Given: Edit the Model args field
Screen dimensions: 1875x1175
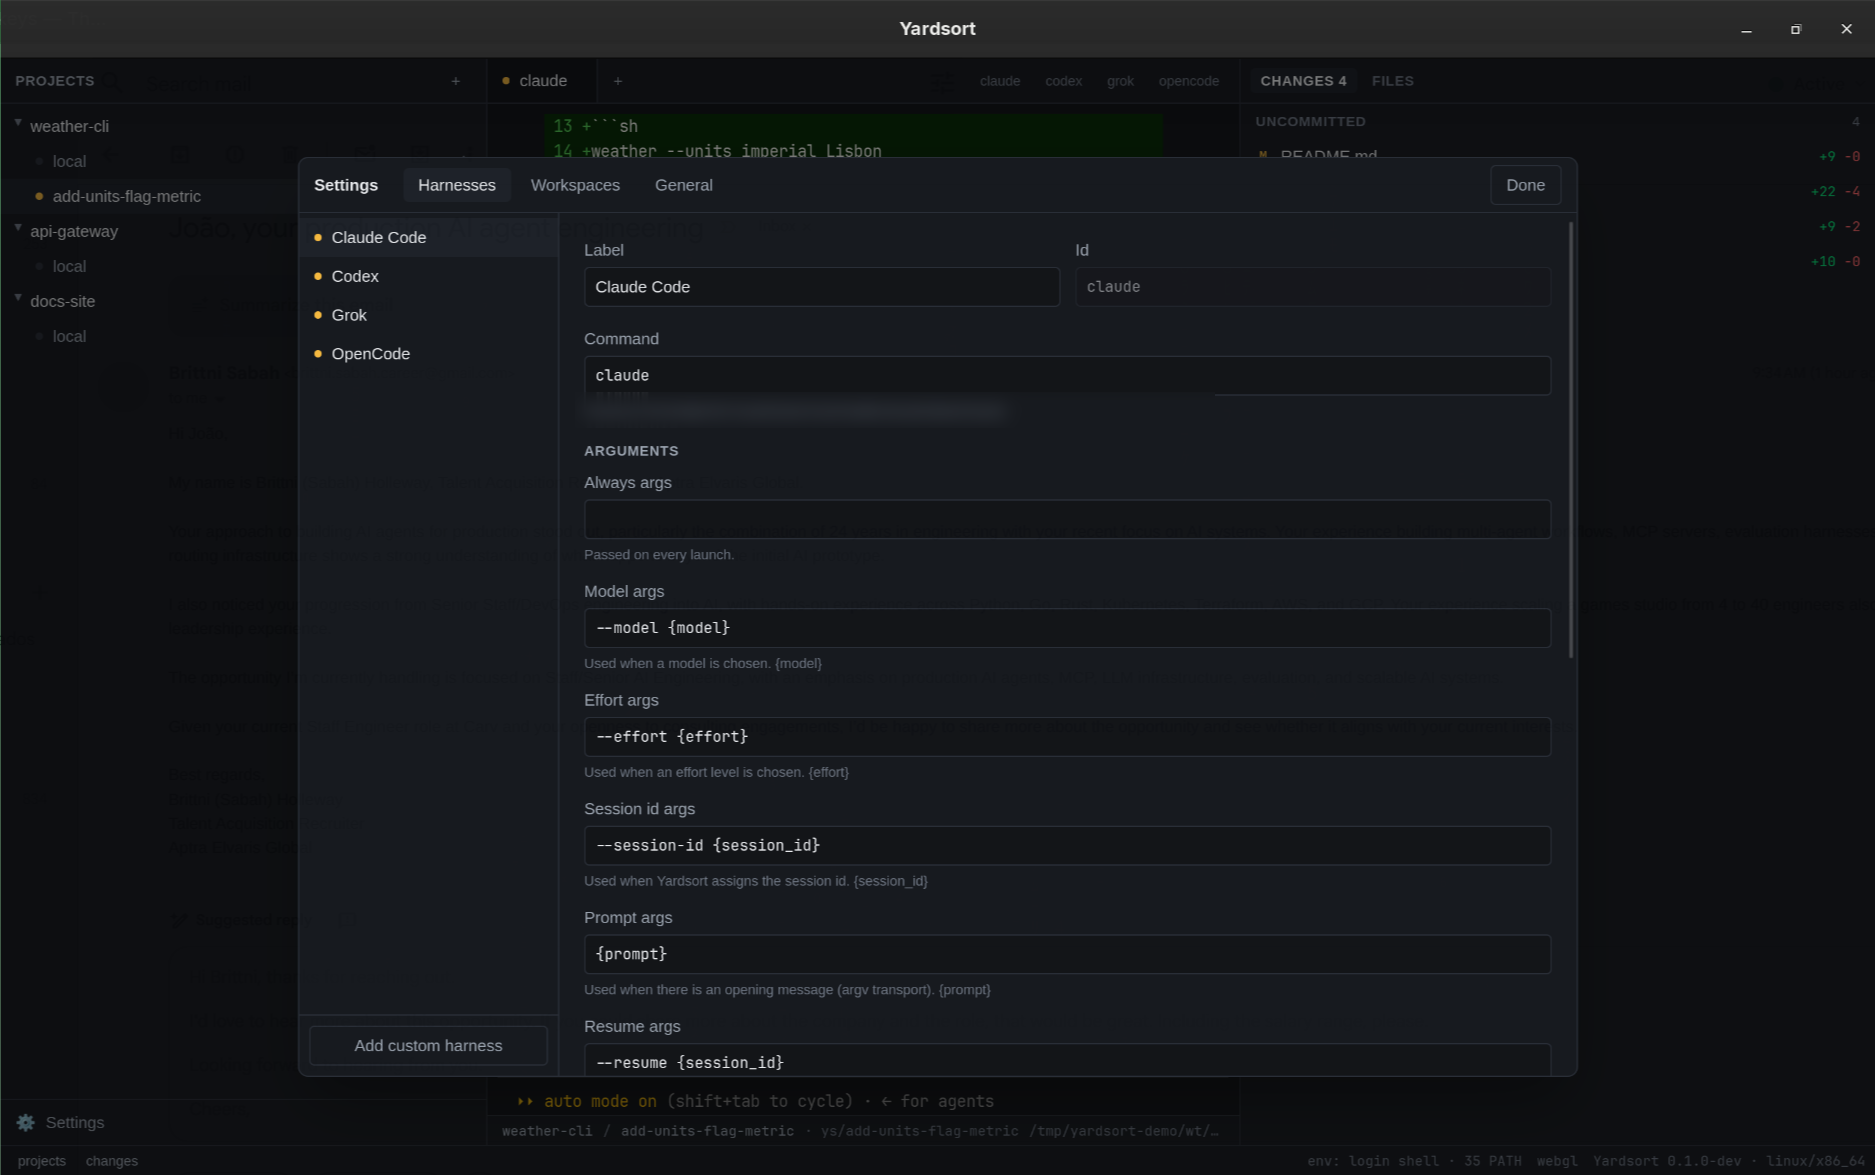Looking at the screenshot, I should tap(1067, 628).
